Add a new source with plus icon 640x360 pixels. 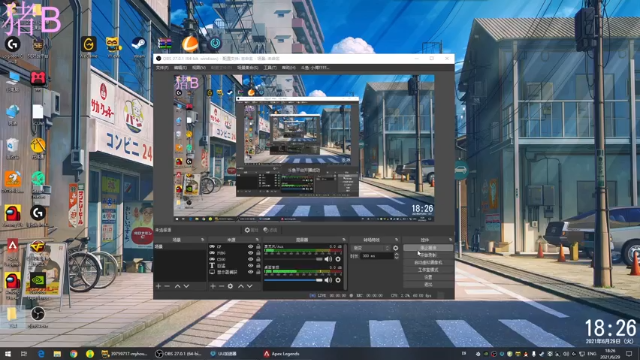213,287
